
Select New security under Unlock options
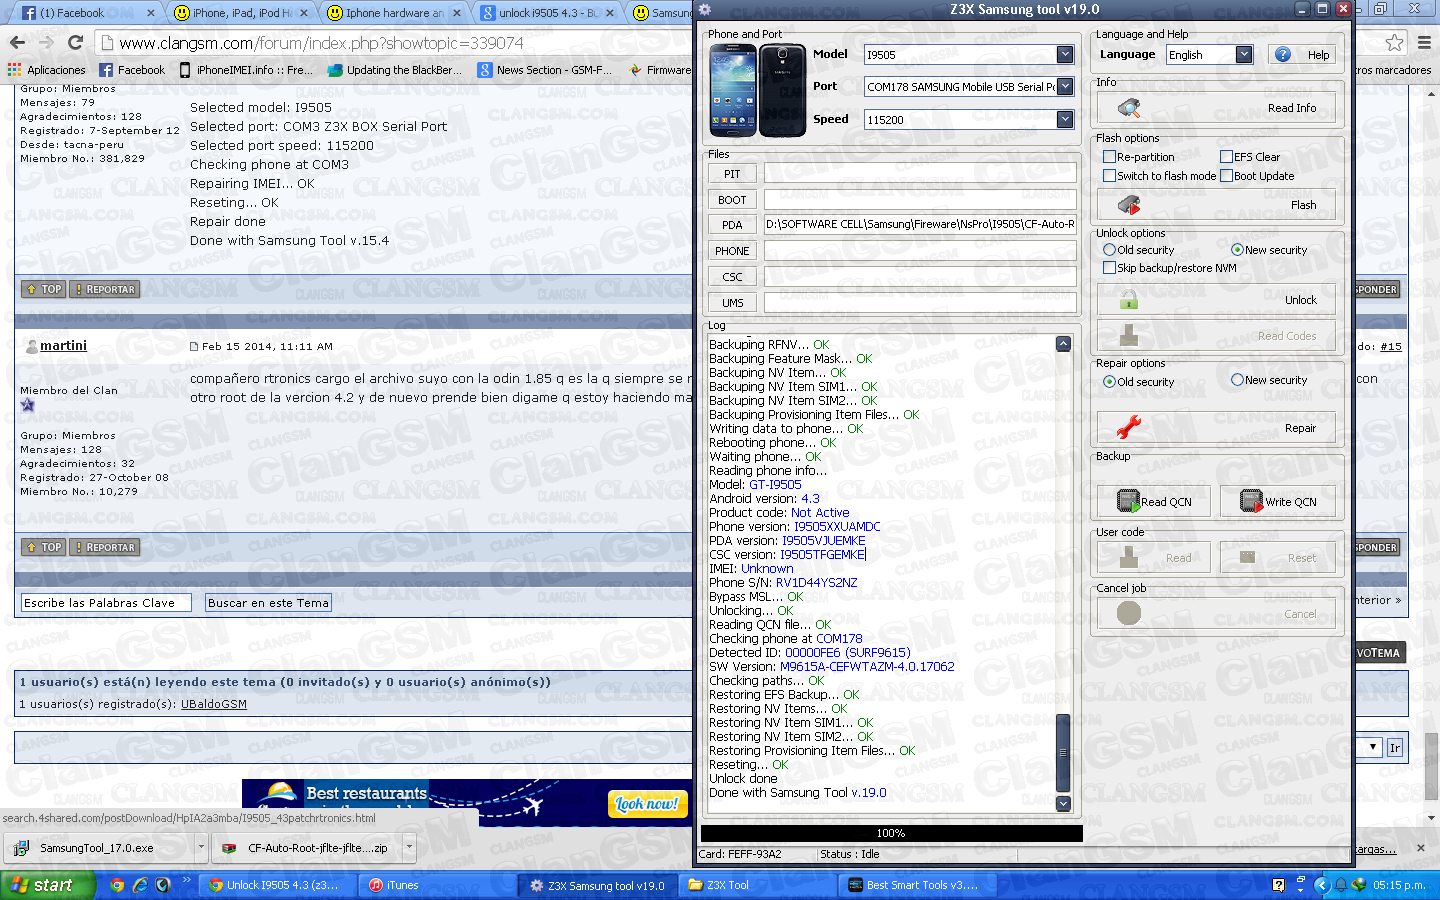pyautogui.click(x=1237, y=250)
